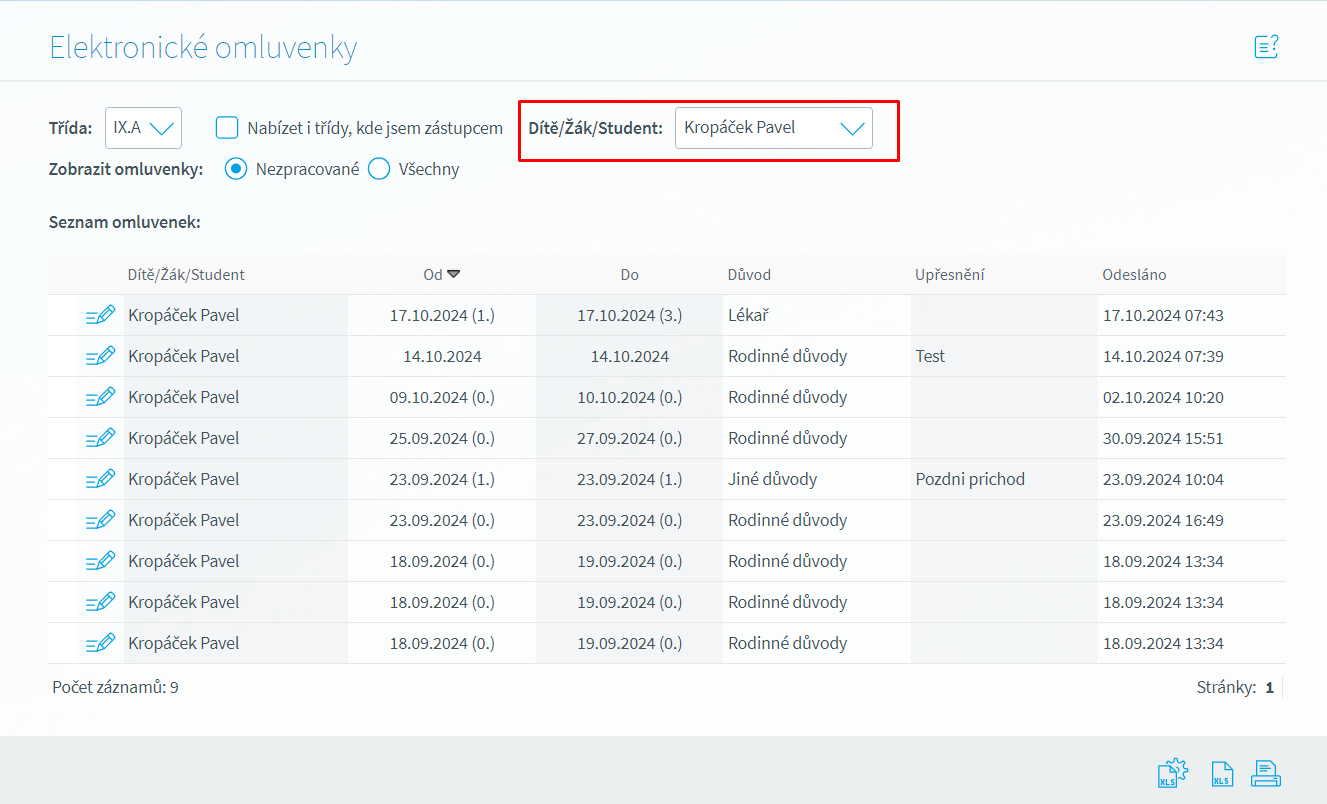
Task: Edit the excuse dated 17.10.2024 with reason Lékař
Action: (x=101, y=315)
